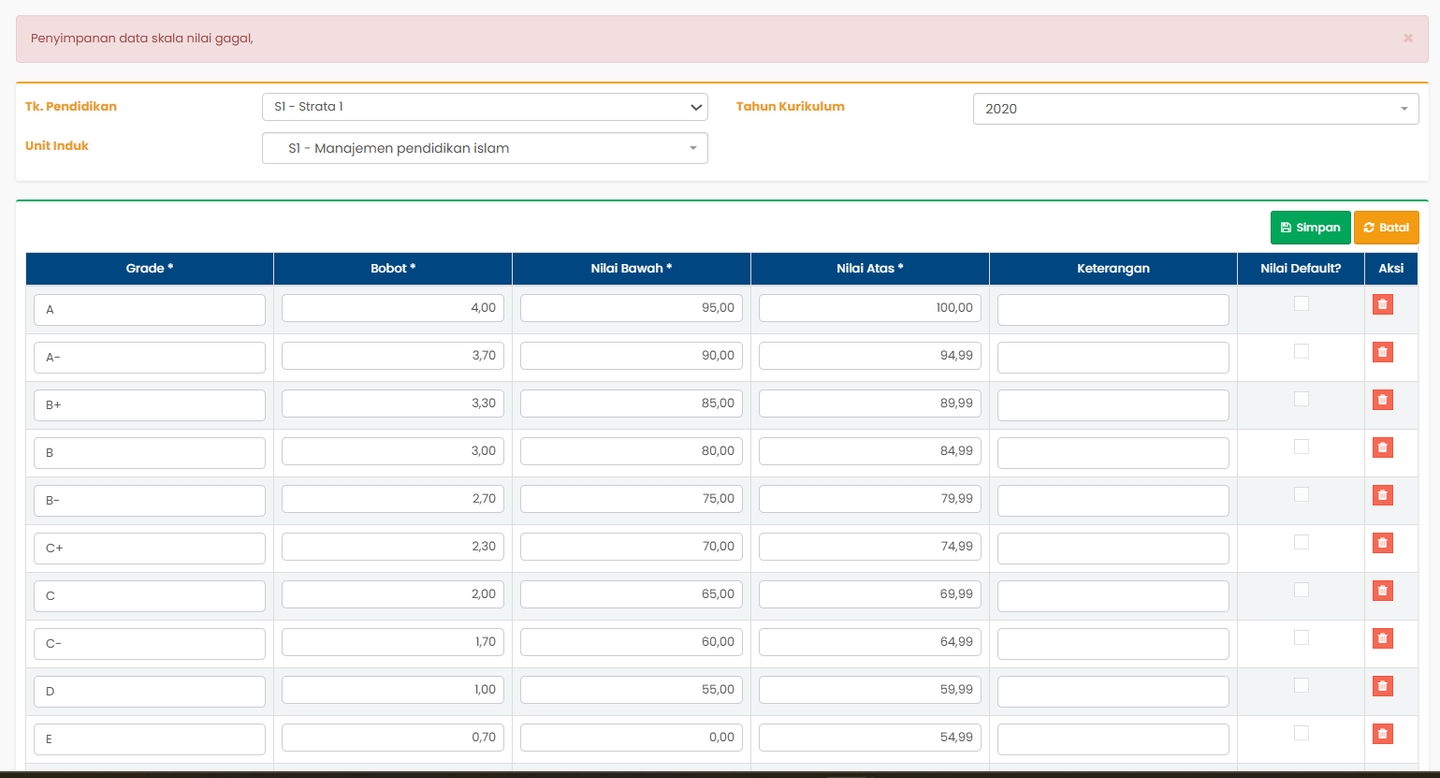The width and height of the screenshot is (1440, 778).
Task: Delete the grade D row
Action: [x=1382, y=686]
